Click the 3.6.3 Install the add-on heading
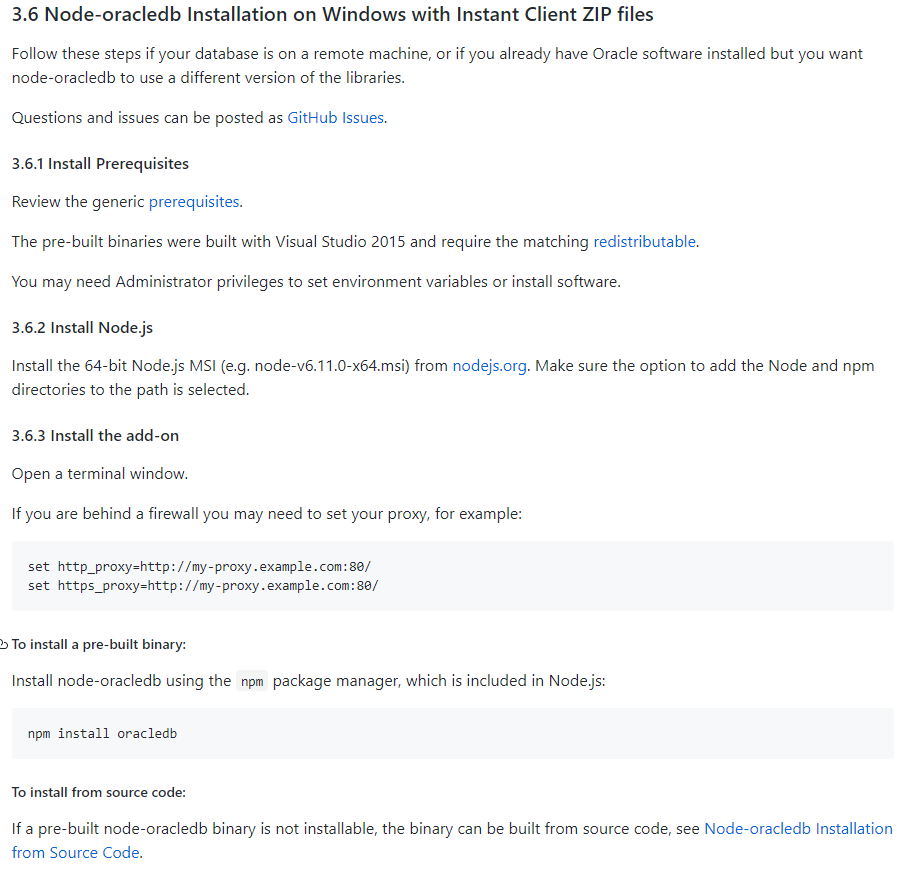This screenshot has width=911, height=869. point(95,436)
